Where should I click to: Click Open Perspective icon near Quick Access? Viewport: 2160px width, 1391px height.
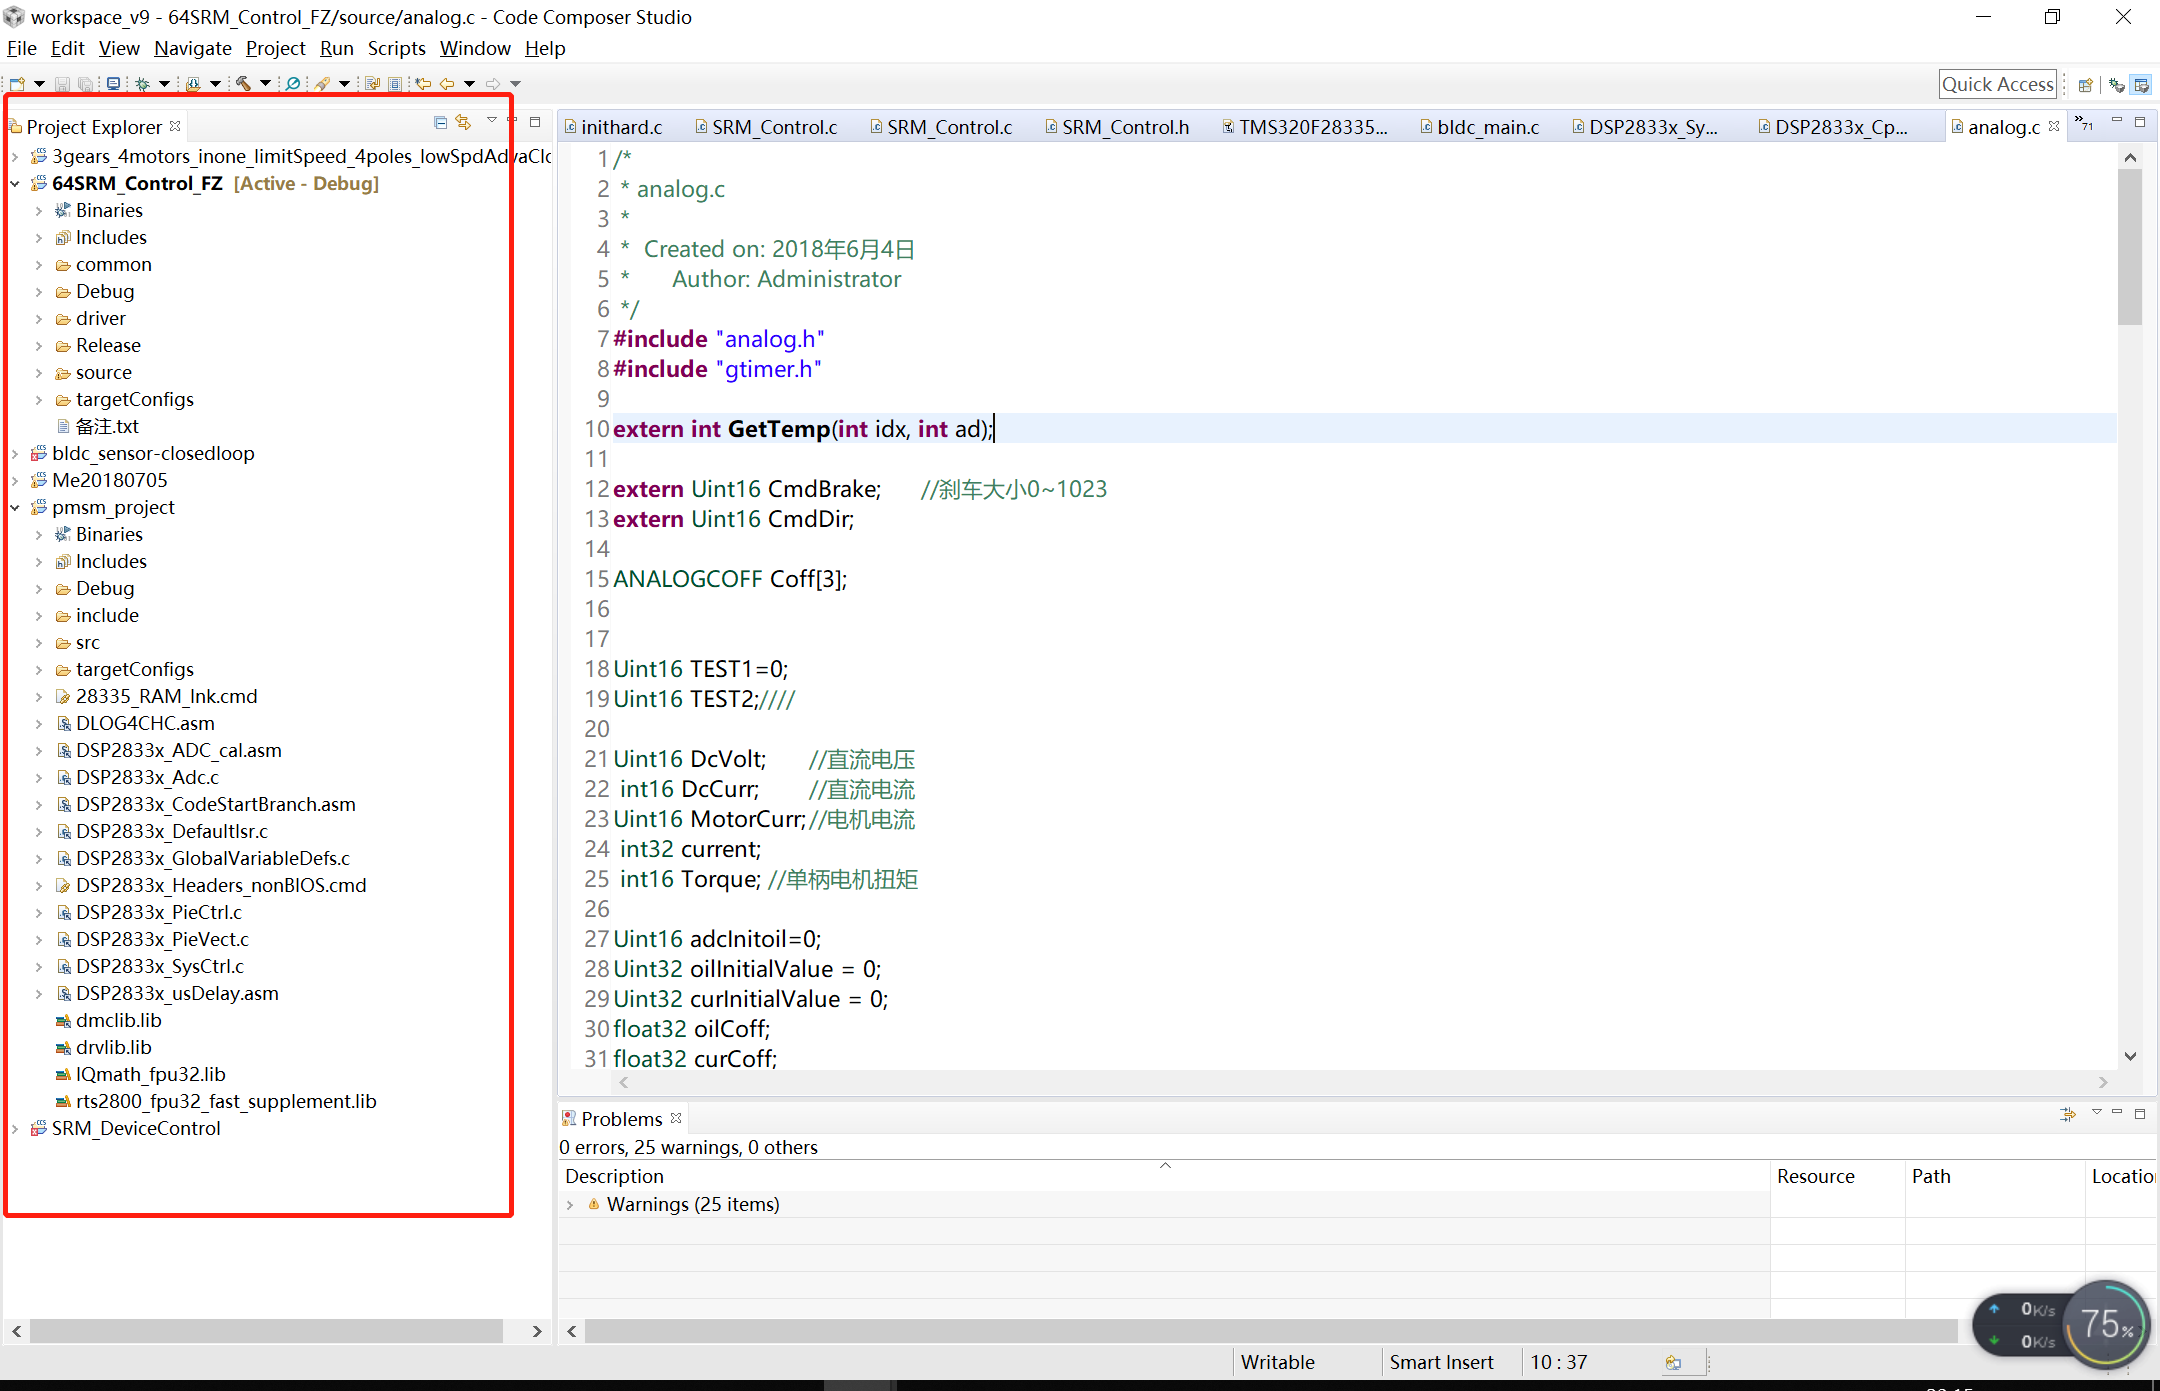[x=2086, y=85]
